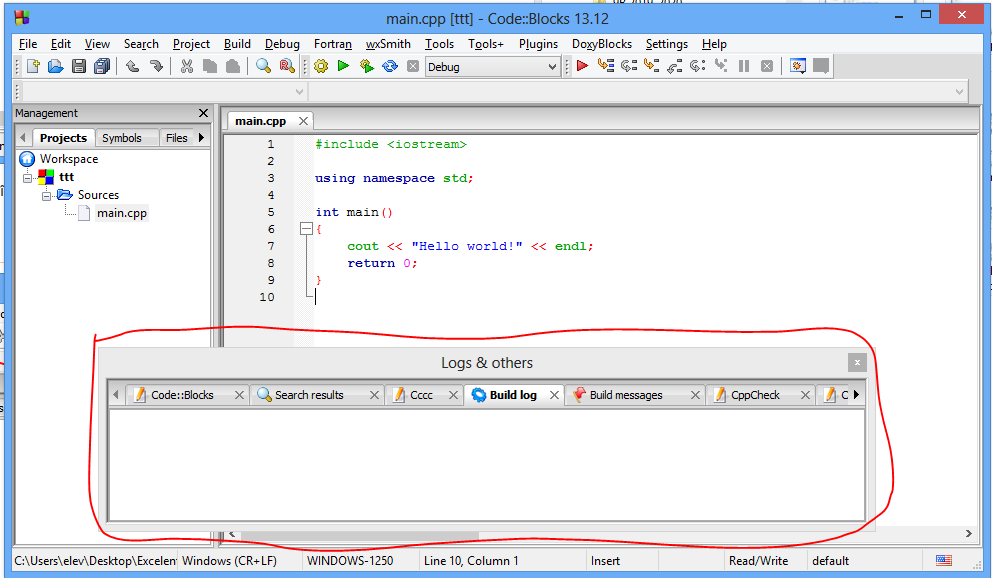This screenshot has width=992, height=578.
Task: Show more Management tabs with right arrow
Action: pos(202,137)
